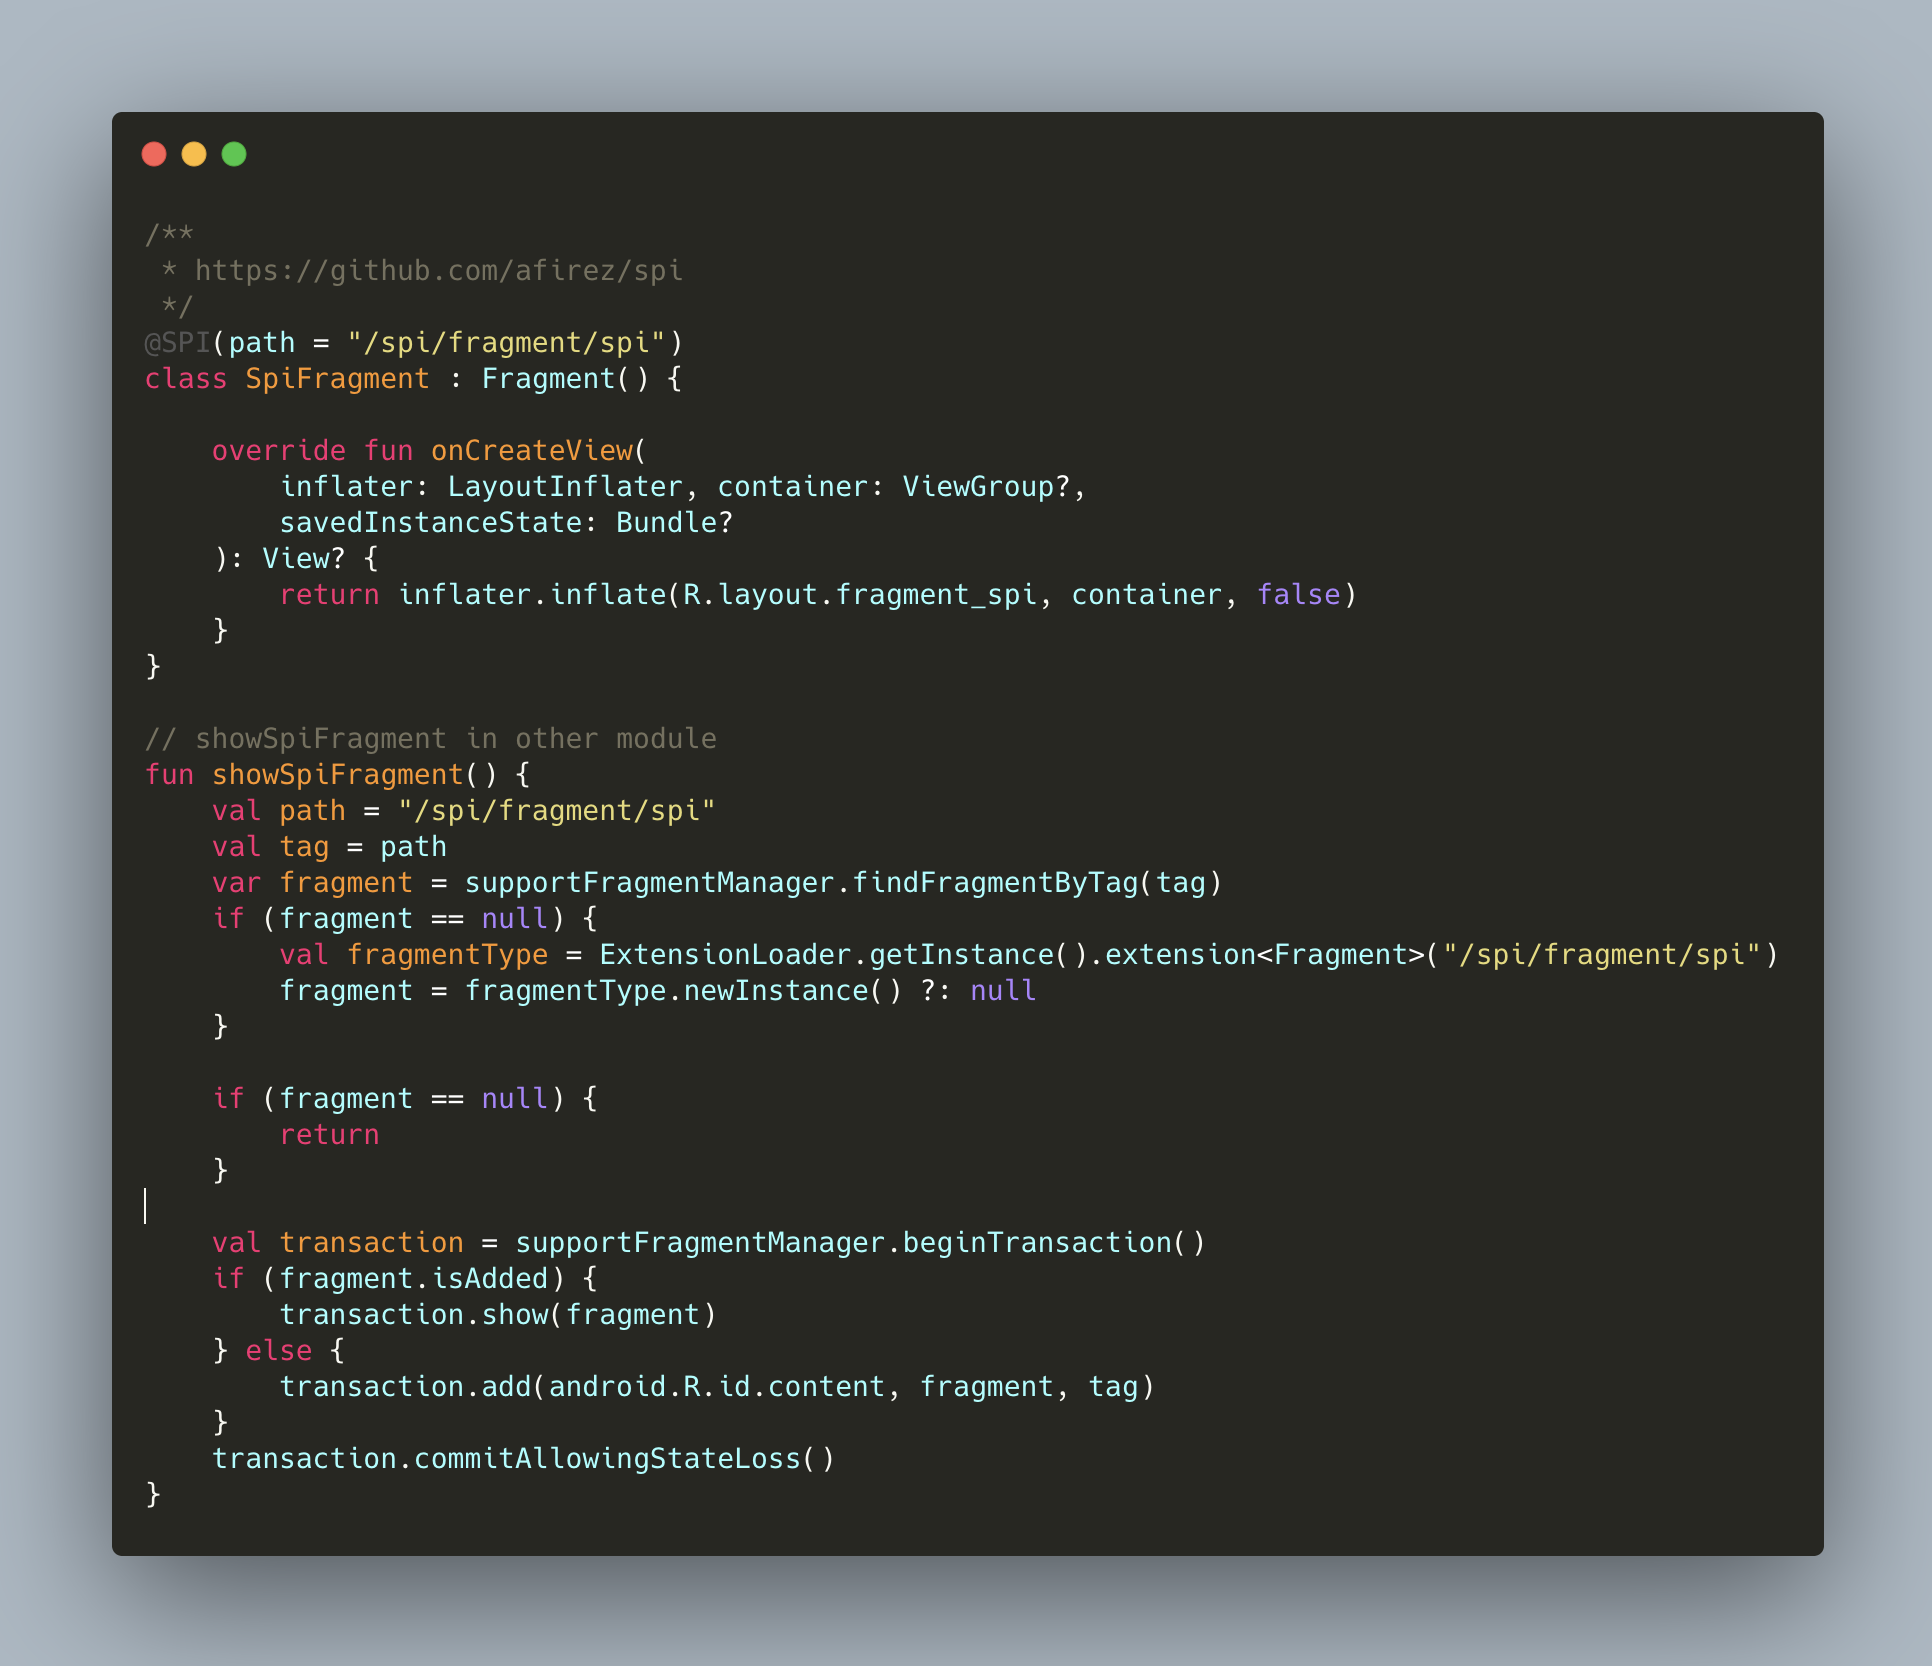Click commitAllowingStateLoss method call
1932x1666 pixels.
tap(607, 1459)
